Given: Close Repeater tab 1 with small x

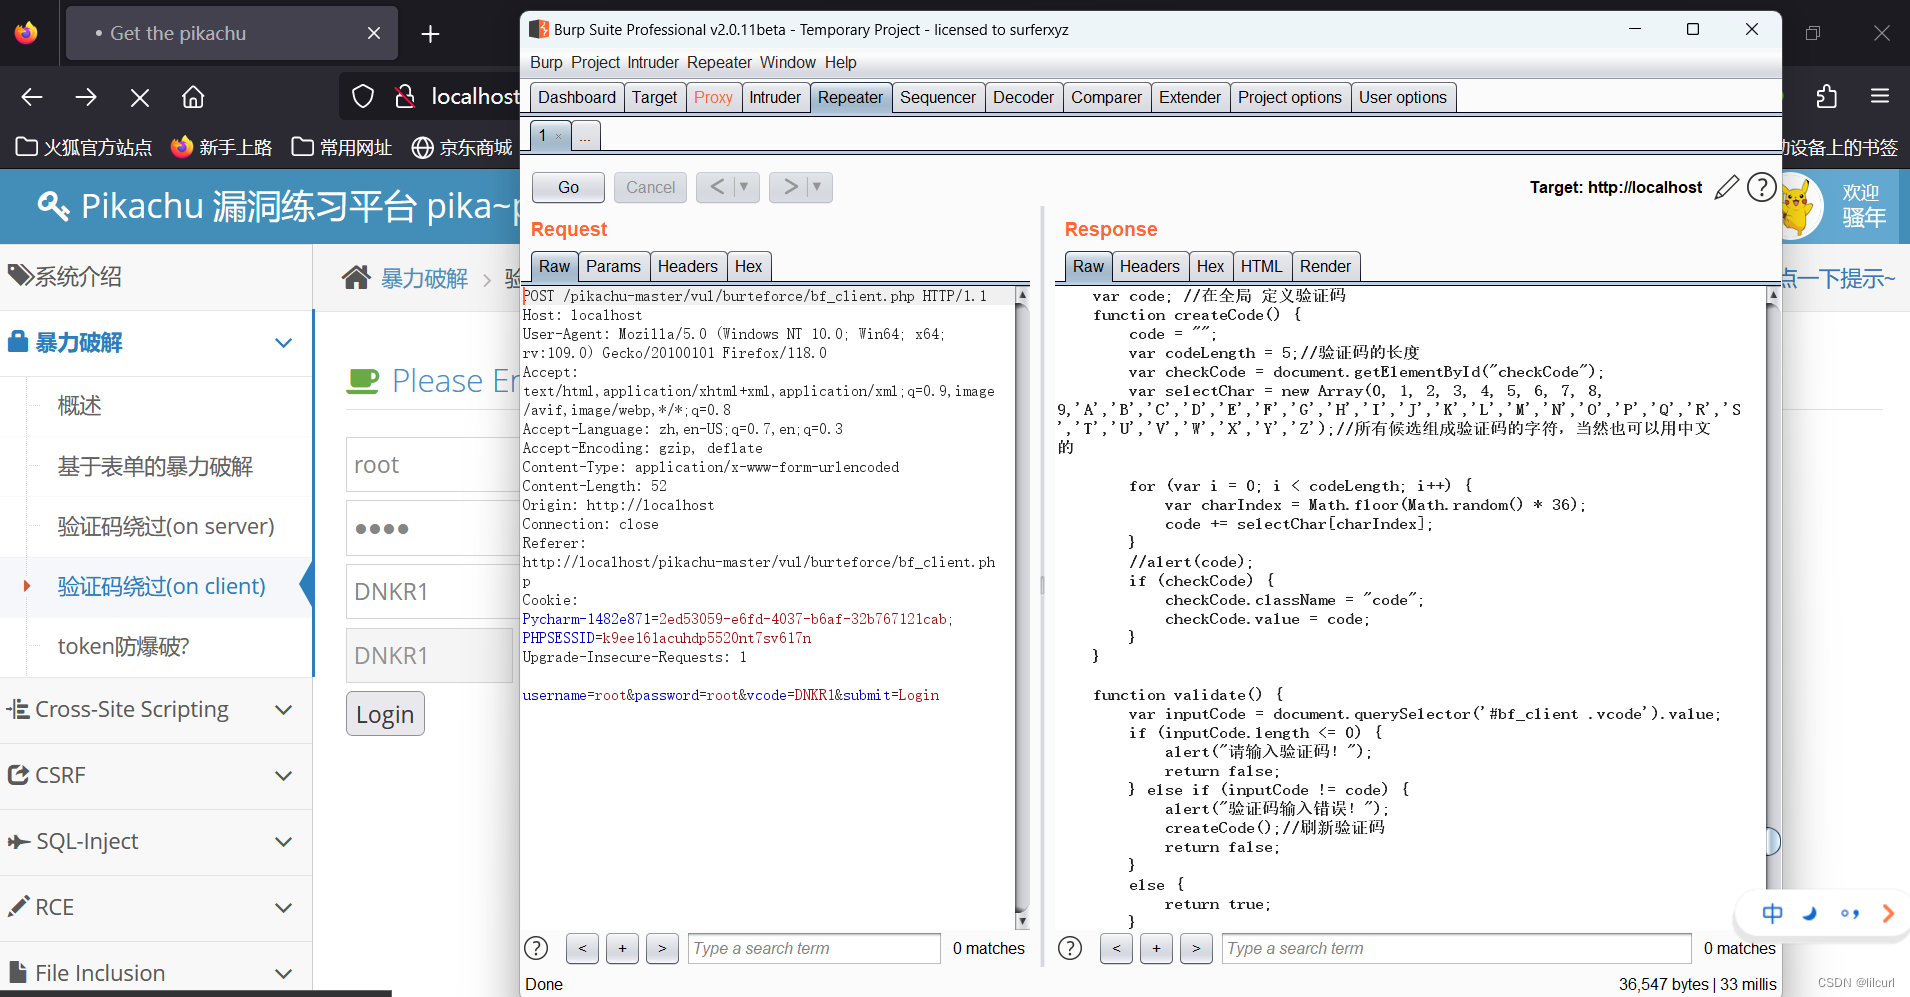Looking at the screenshot, I should click(558, 137).
